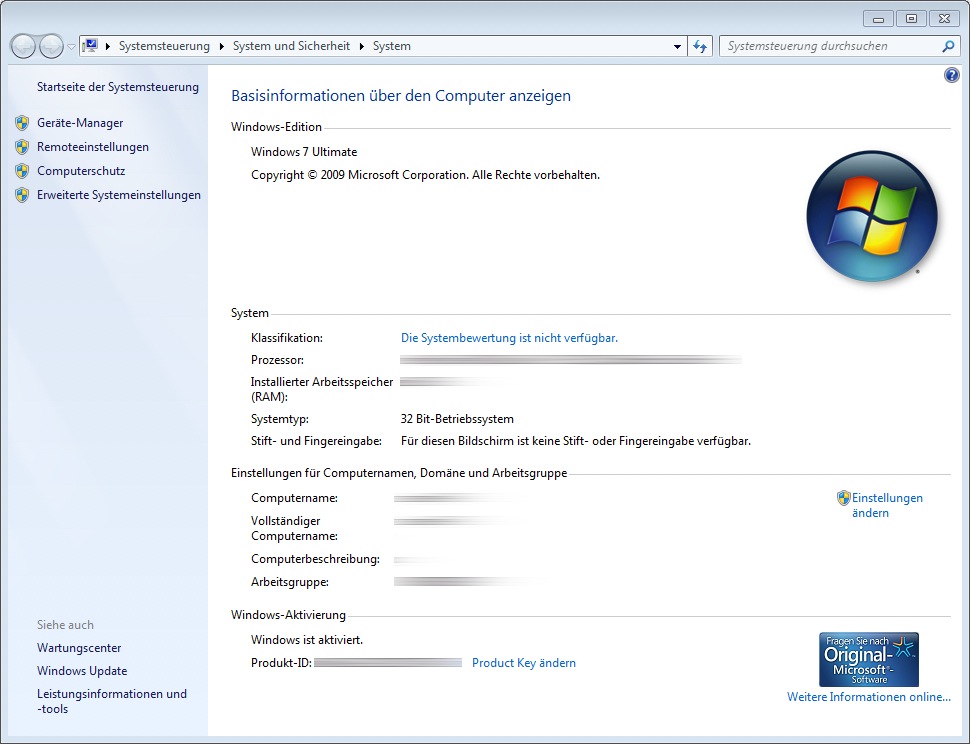Open Help via the blue question mark
The height and width of the screenshot is (744, 970).
coord(951,76)
